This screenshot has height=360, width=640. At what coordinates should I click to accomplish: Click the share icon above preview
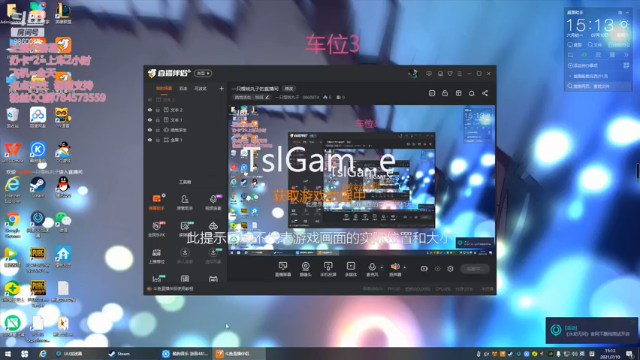click(485, 93)
